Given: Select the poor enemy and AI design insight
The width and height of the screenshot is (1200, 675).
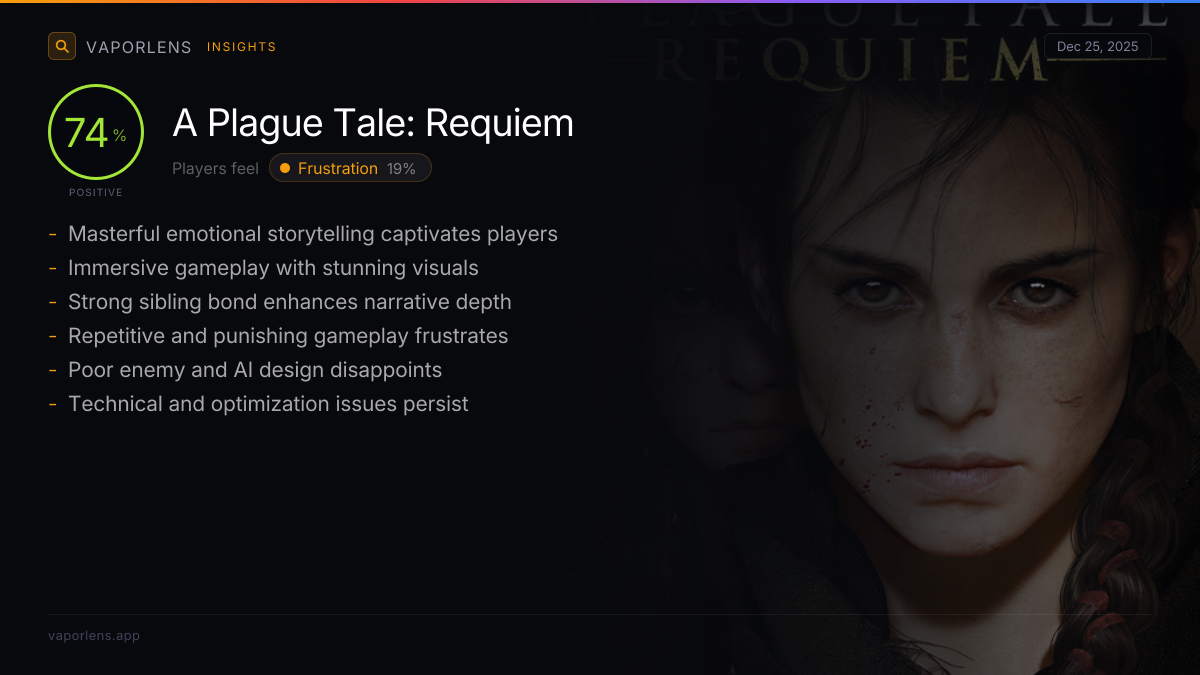Looking at the screenshot, I should point(254,370).
